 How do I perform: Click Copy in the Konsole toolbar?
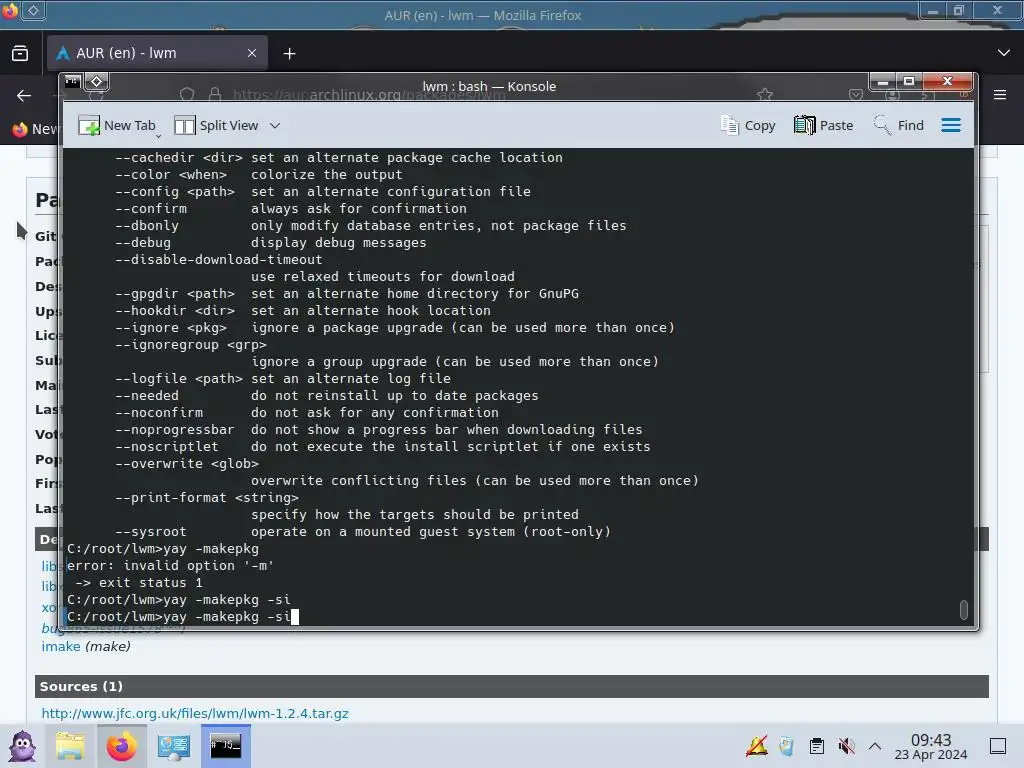(x=748, y=125)
